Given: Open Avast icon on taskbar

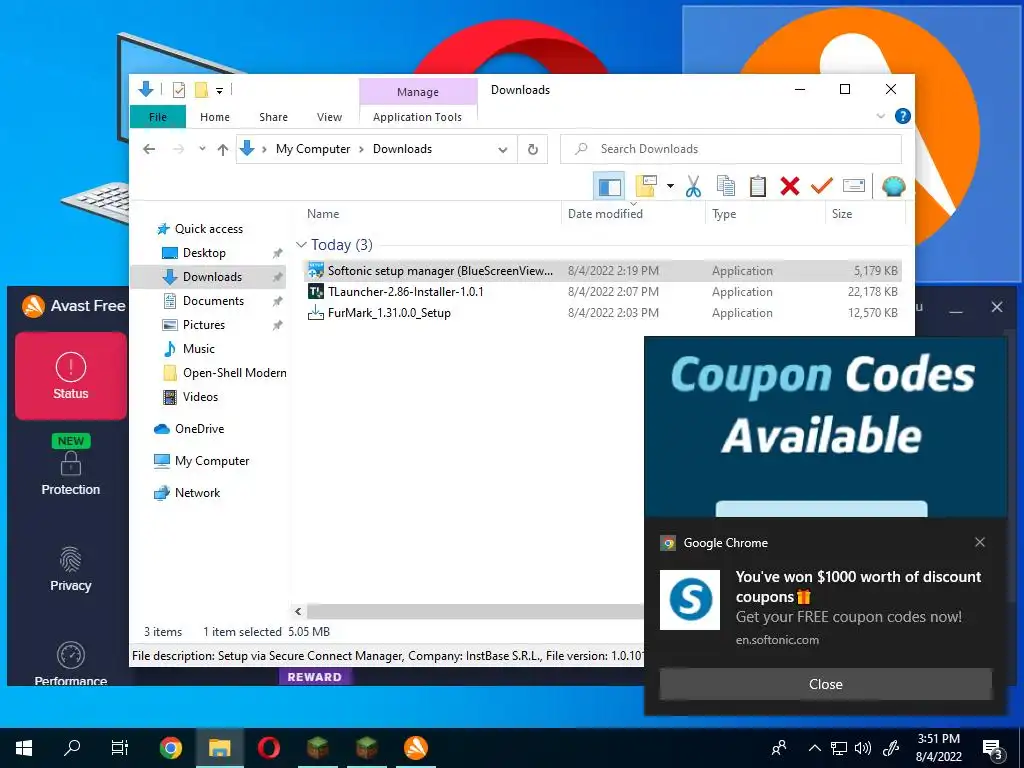Looking at the screenshot, I should tap(416, 748).
